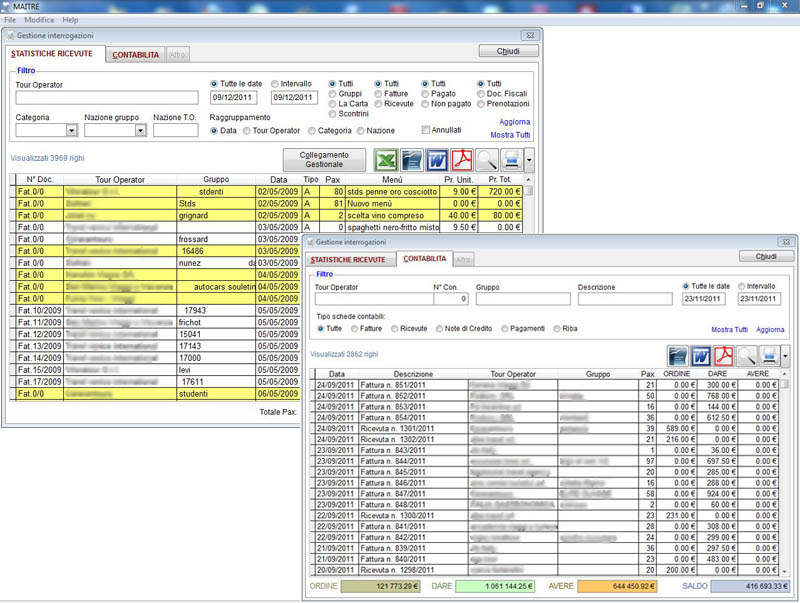This screenshot has height=603, width=800.
Task: Expand the Nazione gruppo combo box
Action: [140, 130]
